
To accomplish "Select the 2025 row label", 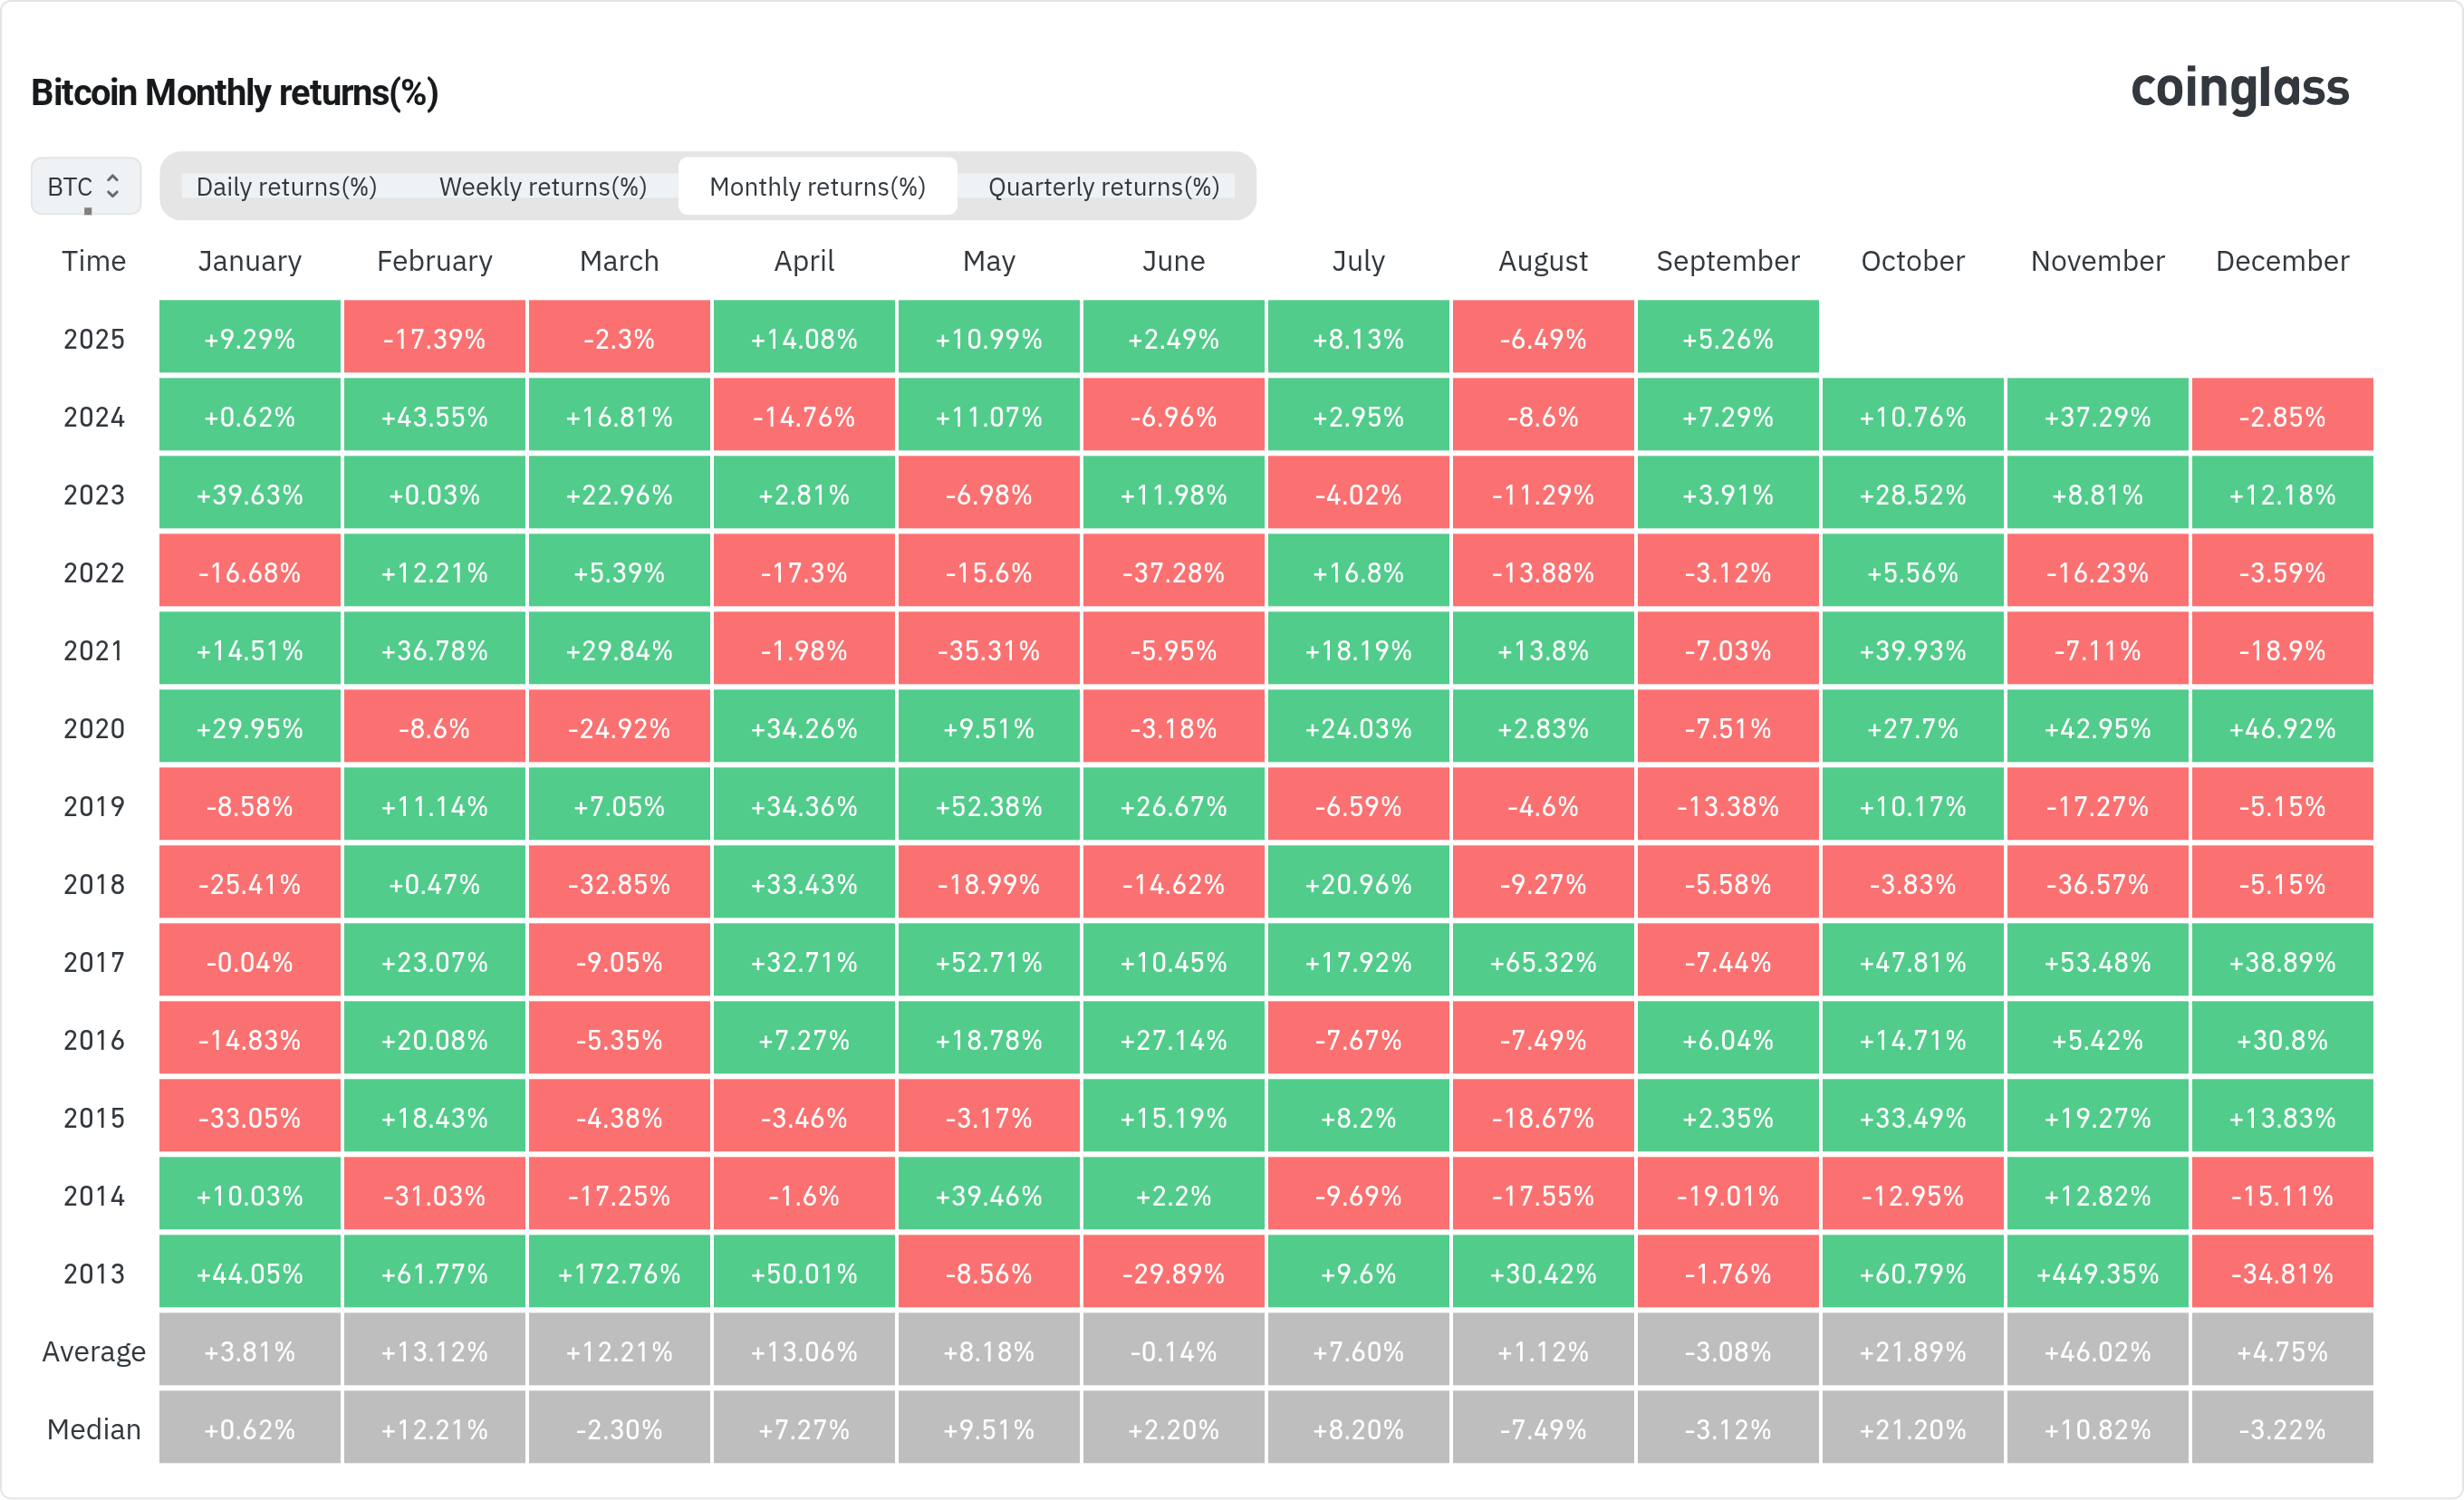I will coord(94,339).
